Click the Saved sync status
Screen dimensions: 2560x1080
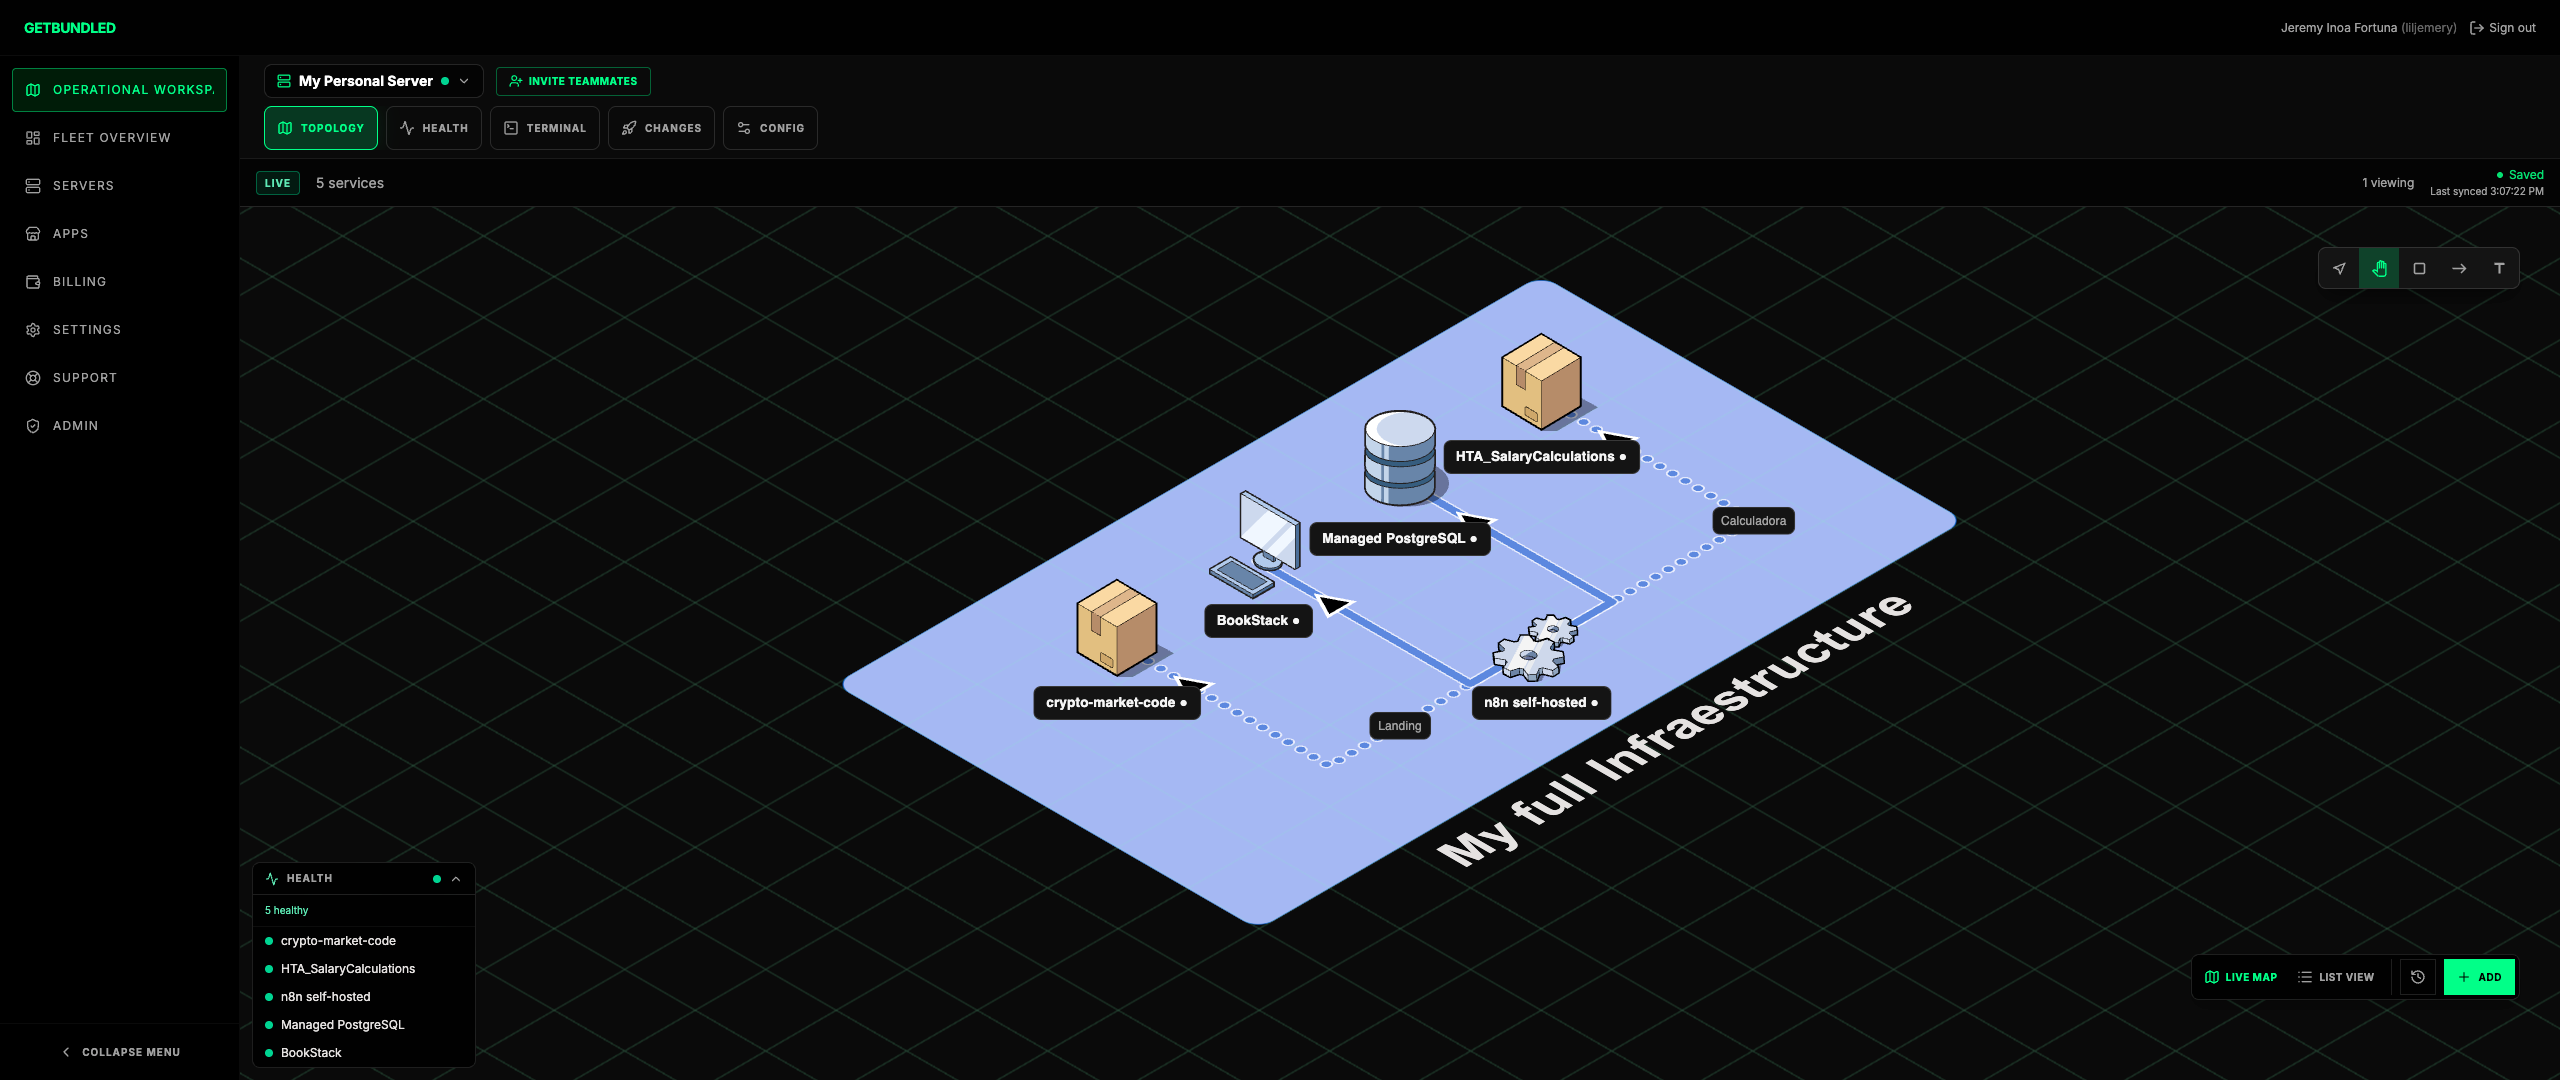pos(2520,175)
